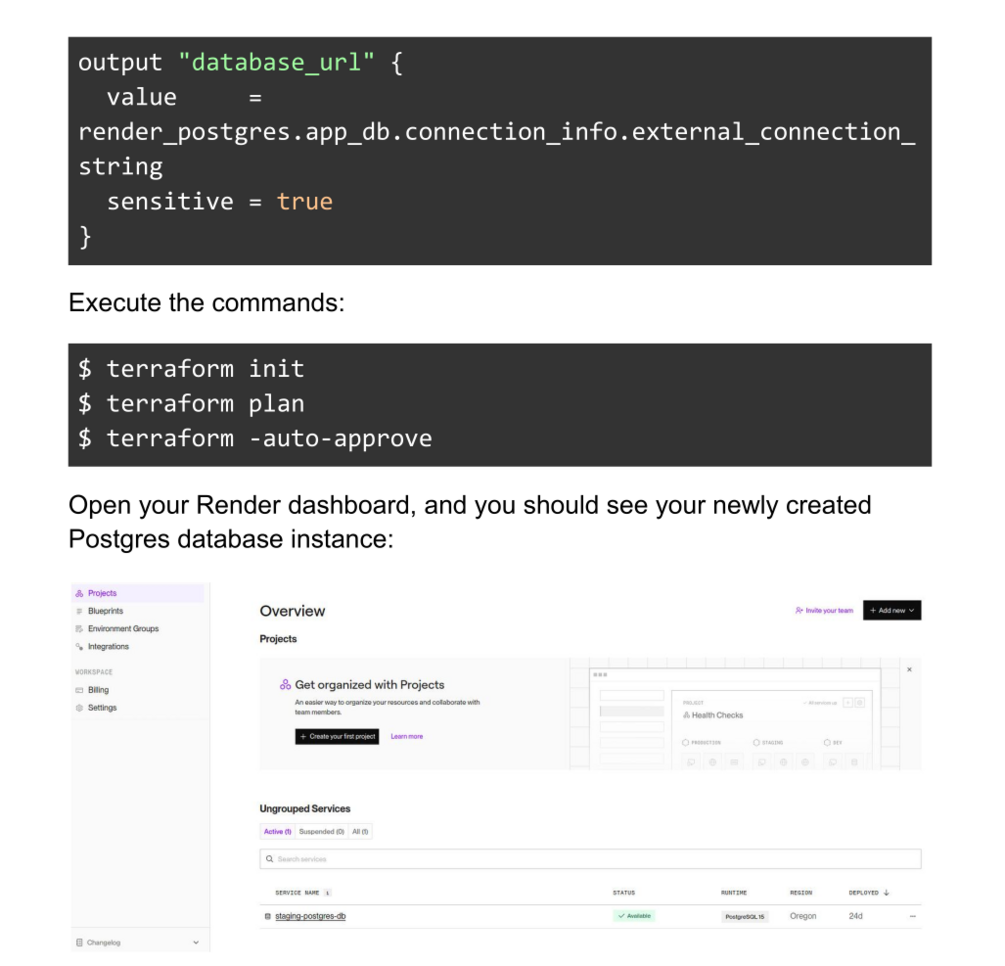The height and width of the screenshot is (966, 1005).
Task: Click the Changelog icon
Action: 79,942
